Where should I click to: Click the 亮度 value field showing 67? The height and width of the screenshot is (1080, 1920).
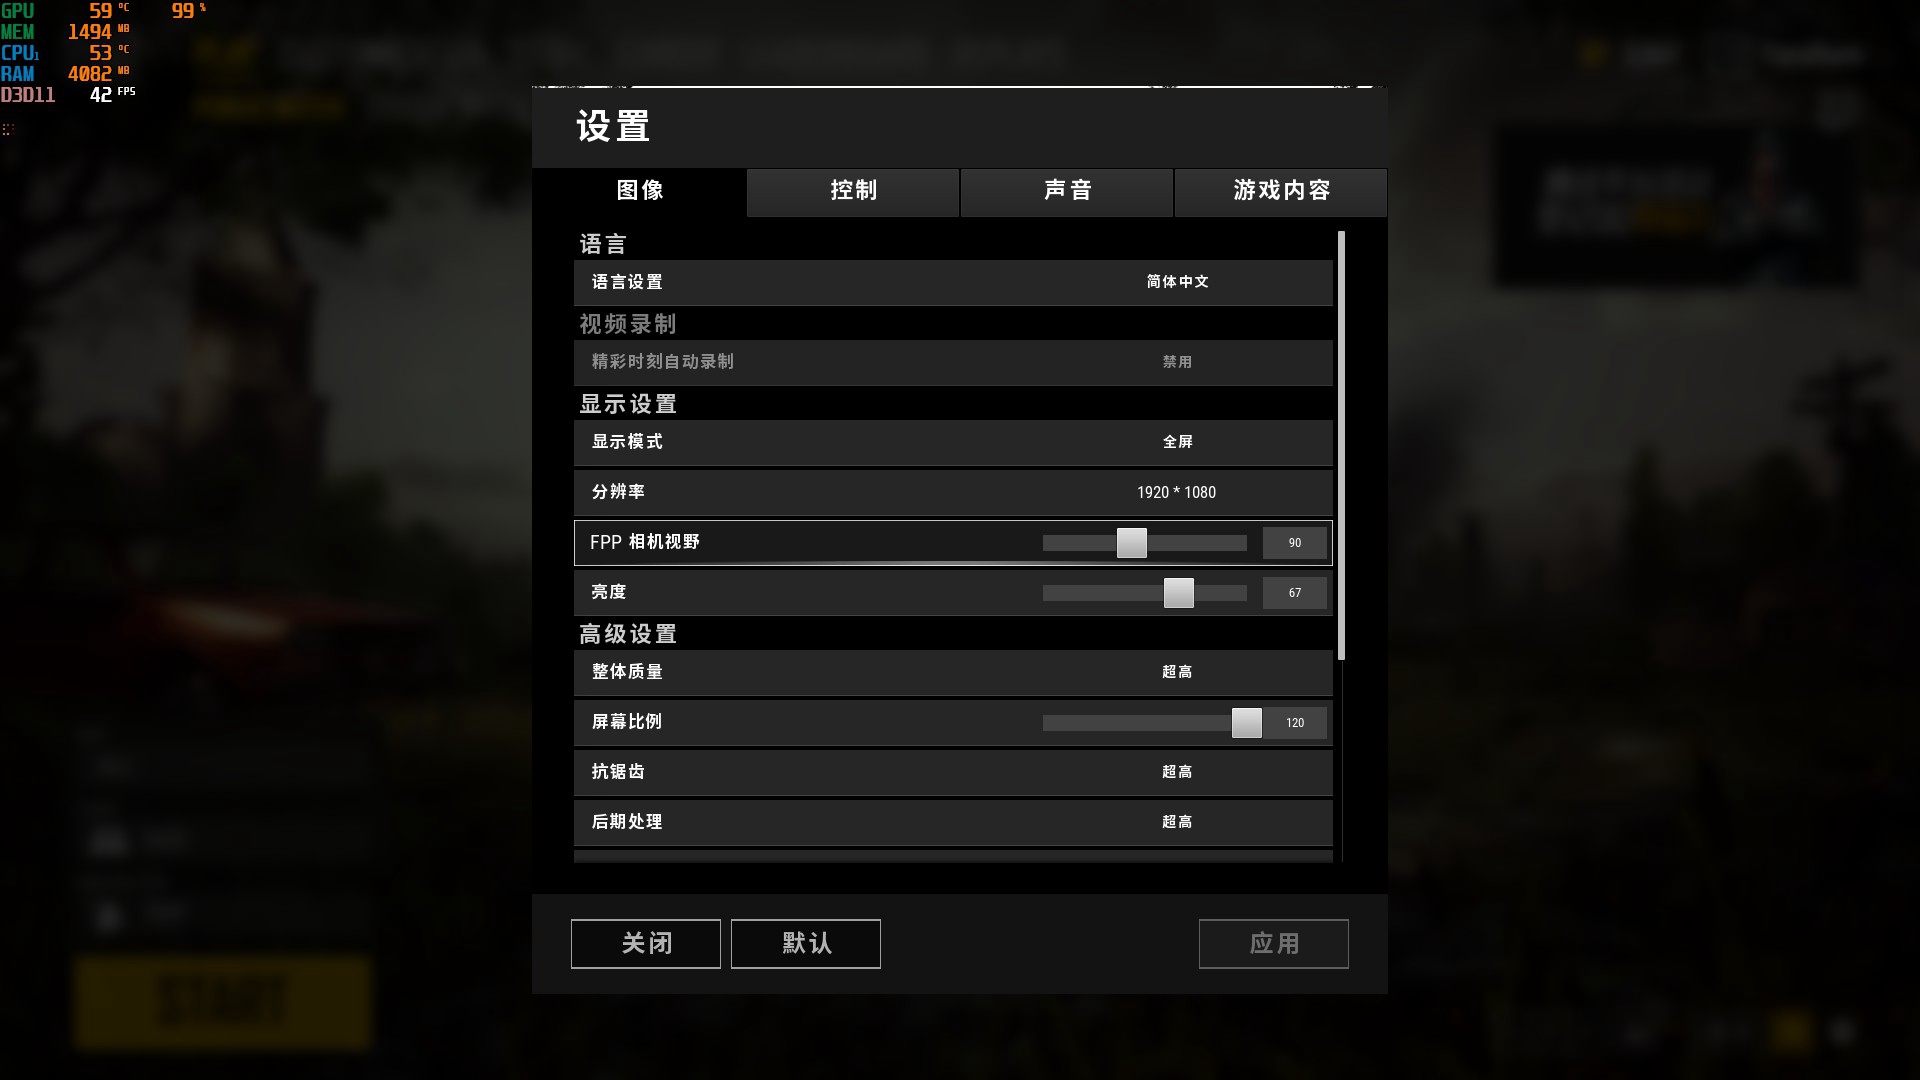1295,593
